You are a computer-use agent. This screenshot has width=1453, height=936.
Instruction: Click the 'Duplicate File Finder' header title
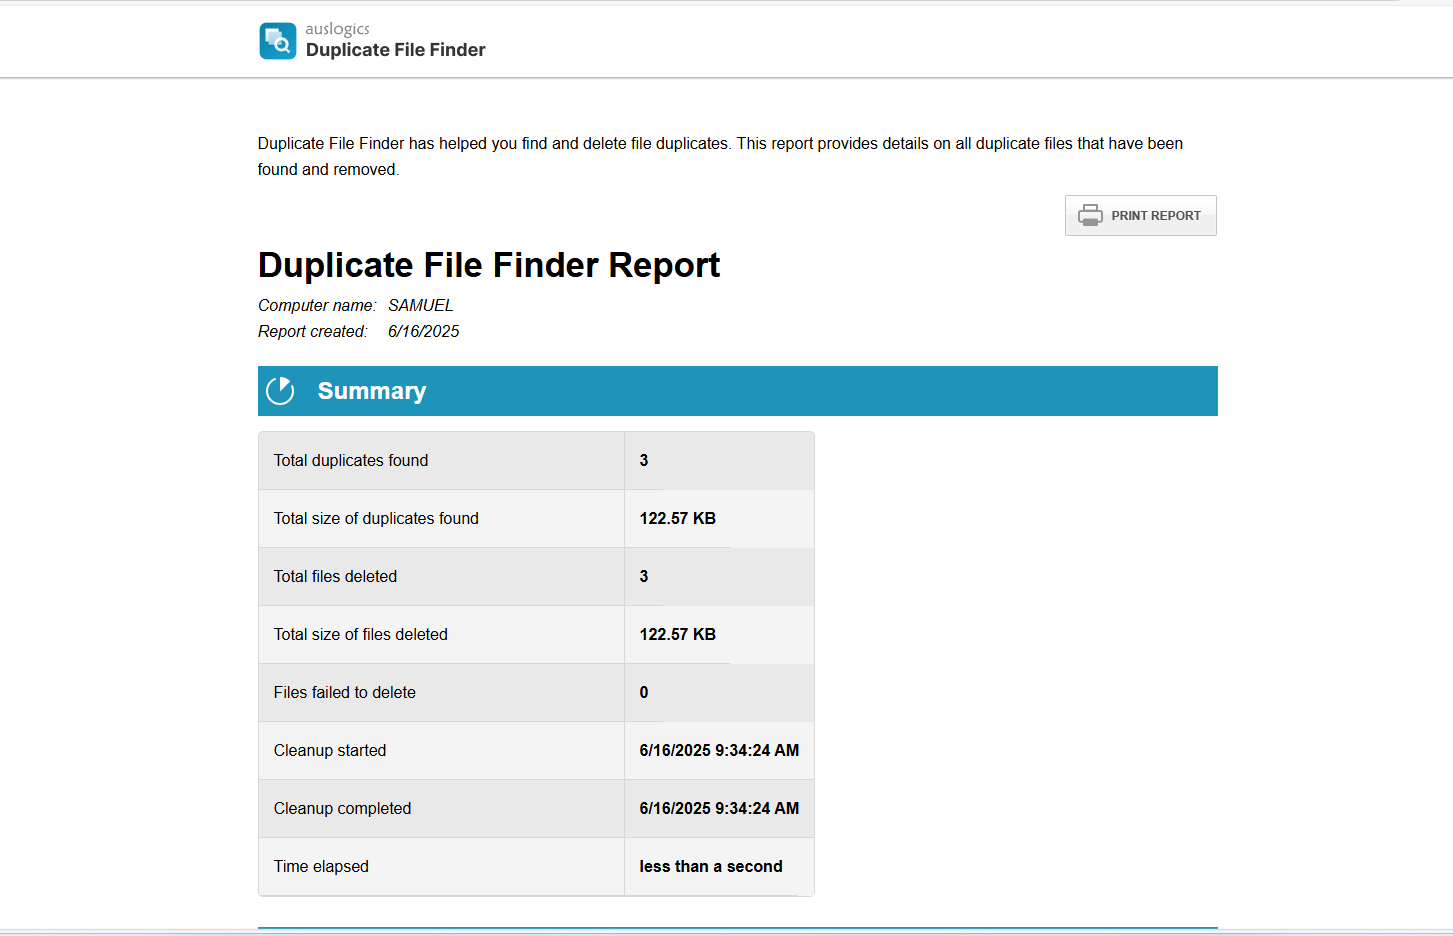coord(395,50)
